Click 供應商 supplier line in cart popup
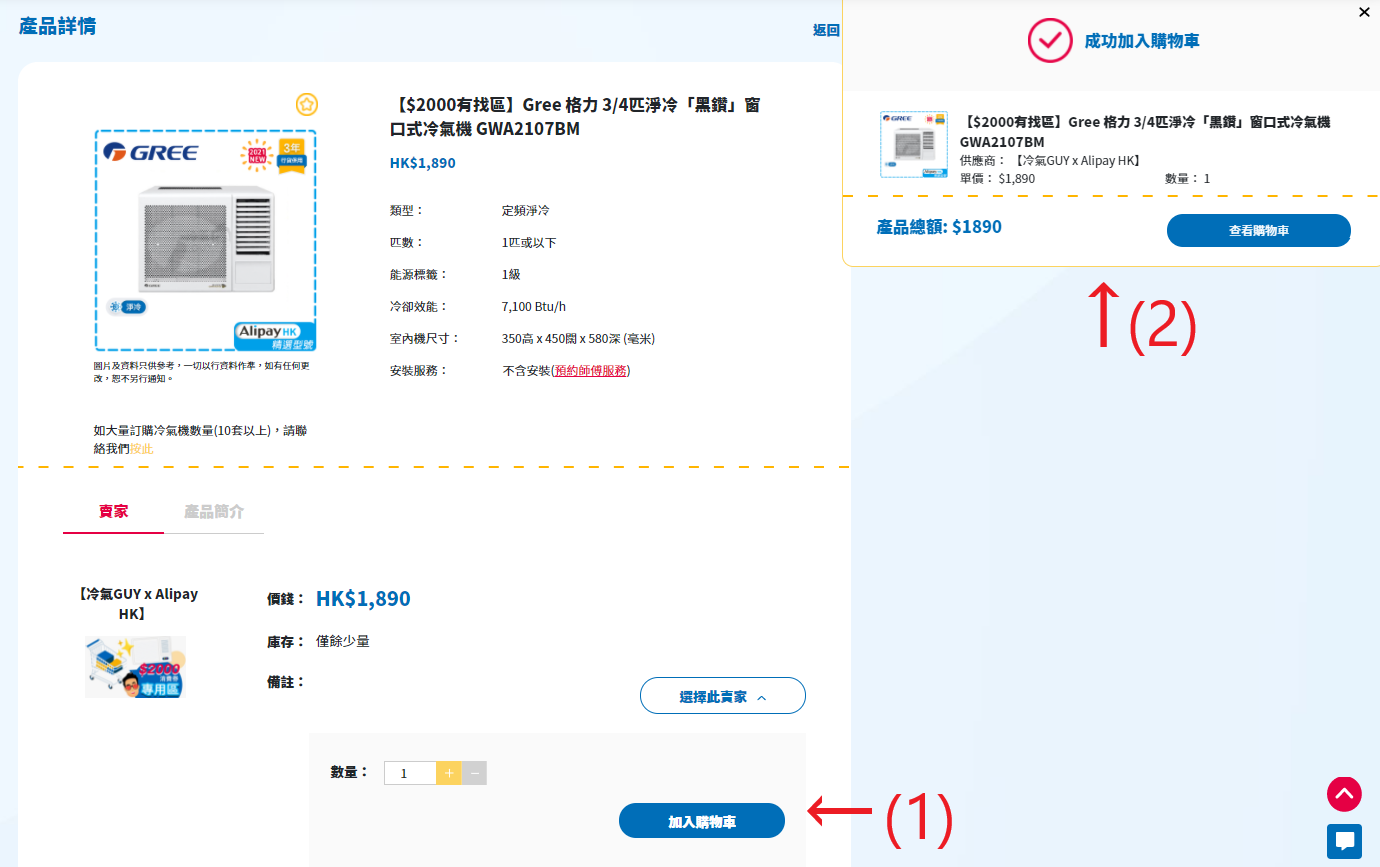1380x867 pixels. coord(1051,160)
